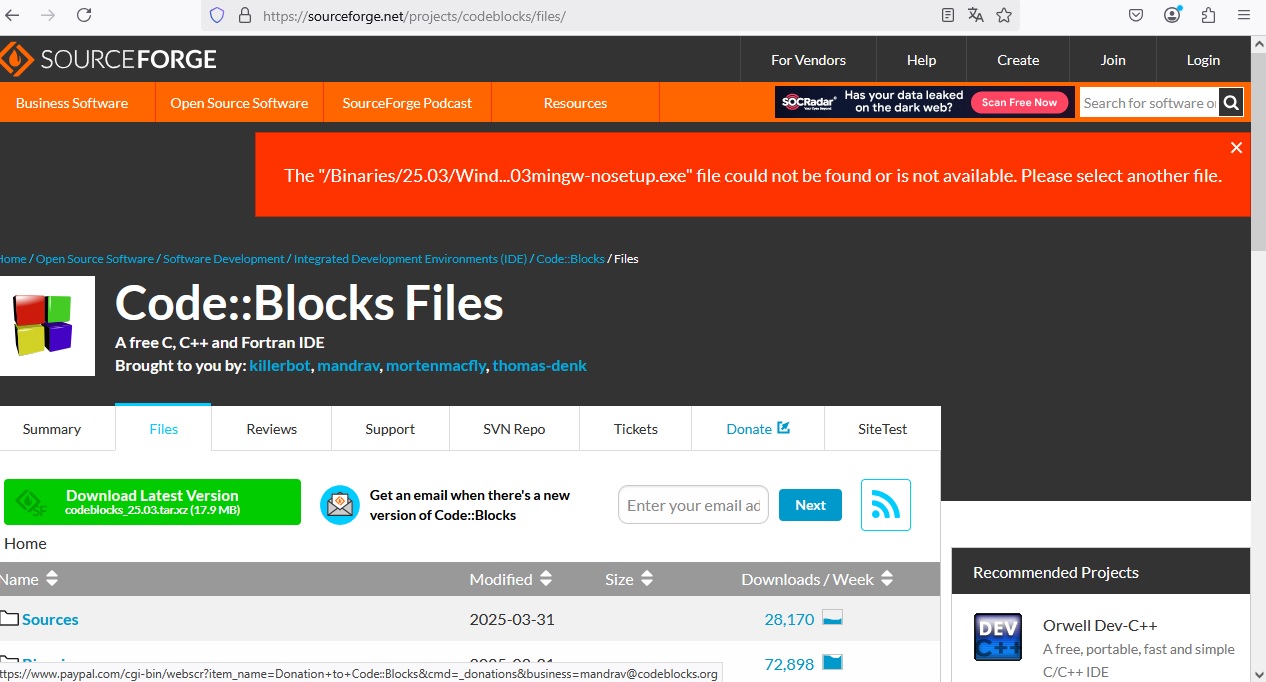Viewport: 1266px width, 682px height.
Task: Focus the Search for software field
Action: click(1150, 103)
